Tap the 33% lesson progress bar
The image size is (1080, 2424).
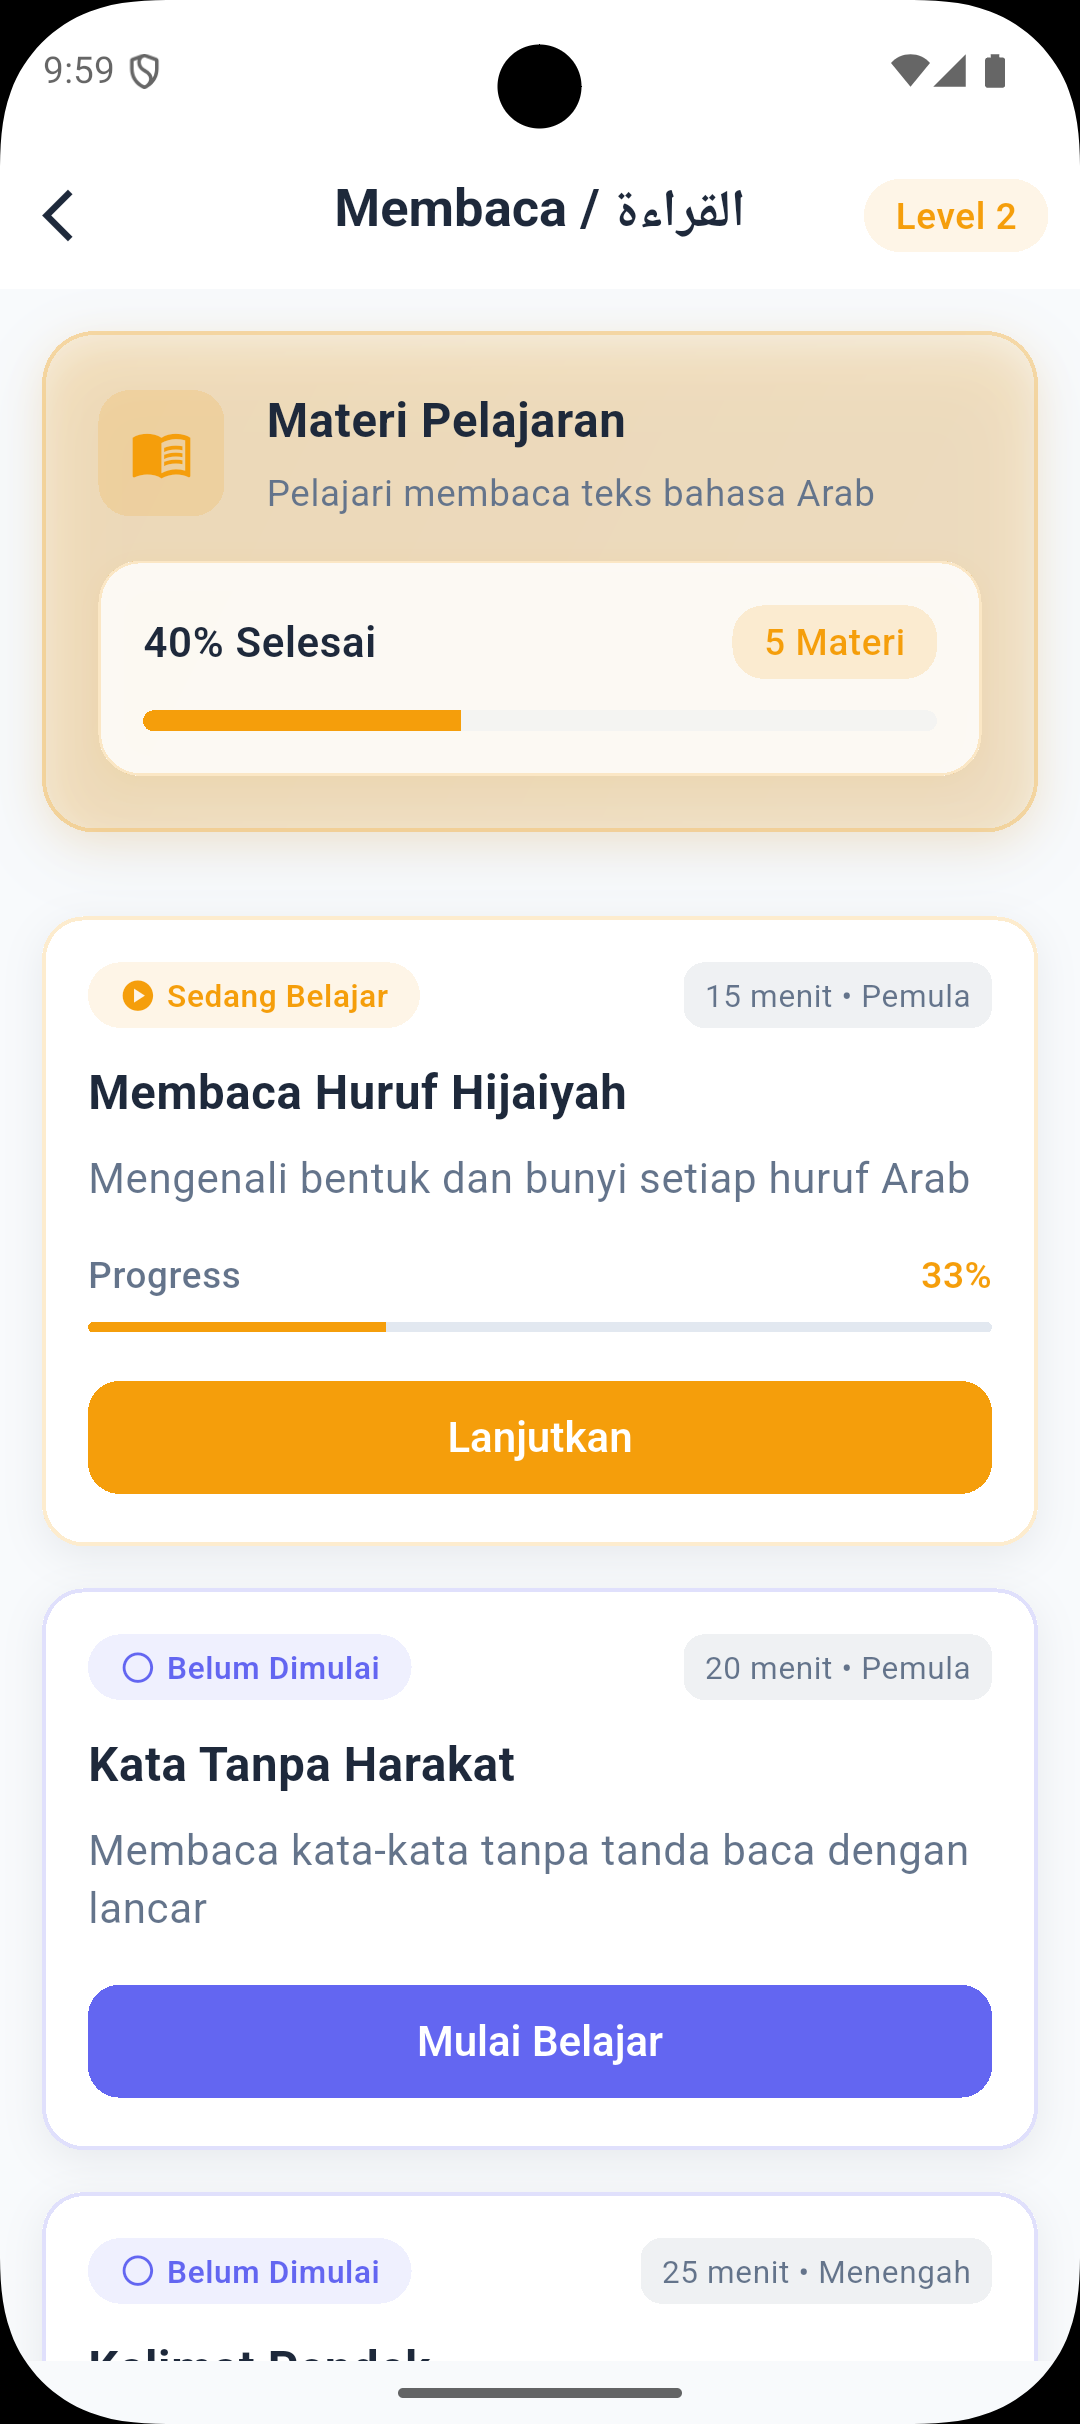tap(540, 1327)
